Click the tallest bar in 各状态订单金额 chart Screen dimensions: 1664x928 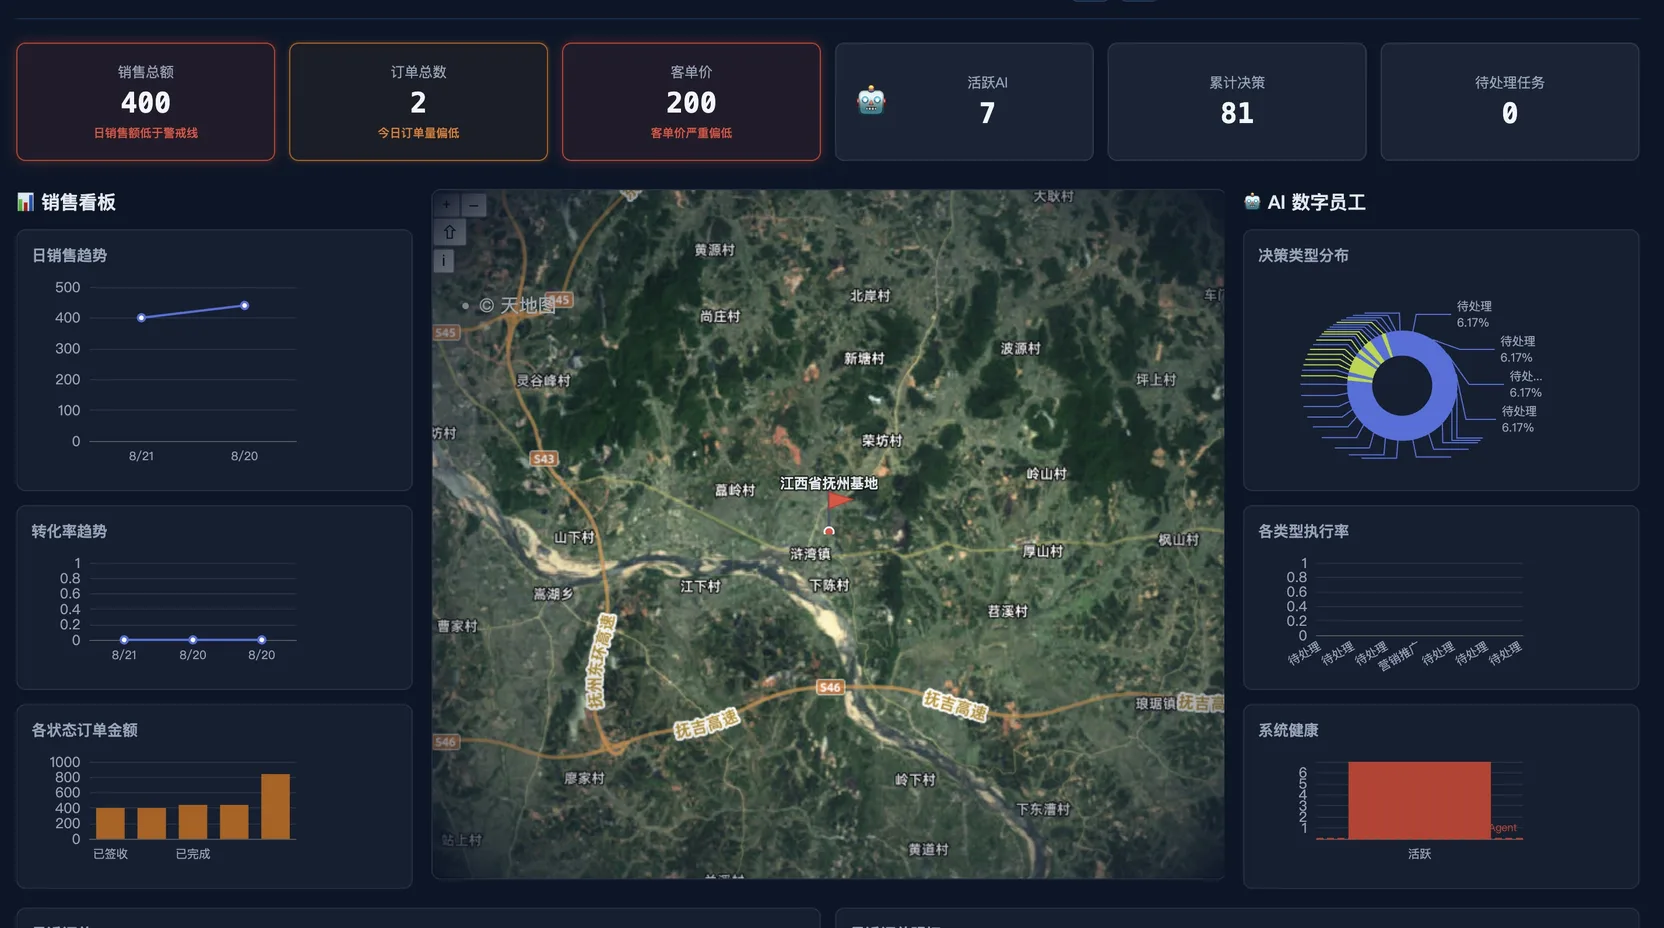275,806
